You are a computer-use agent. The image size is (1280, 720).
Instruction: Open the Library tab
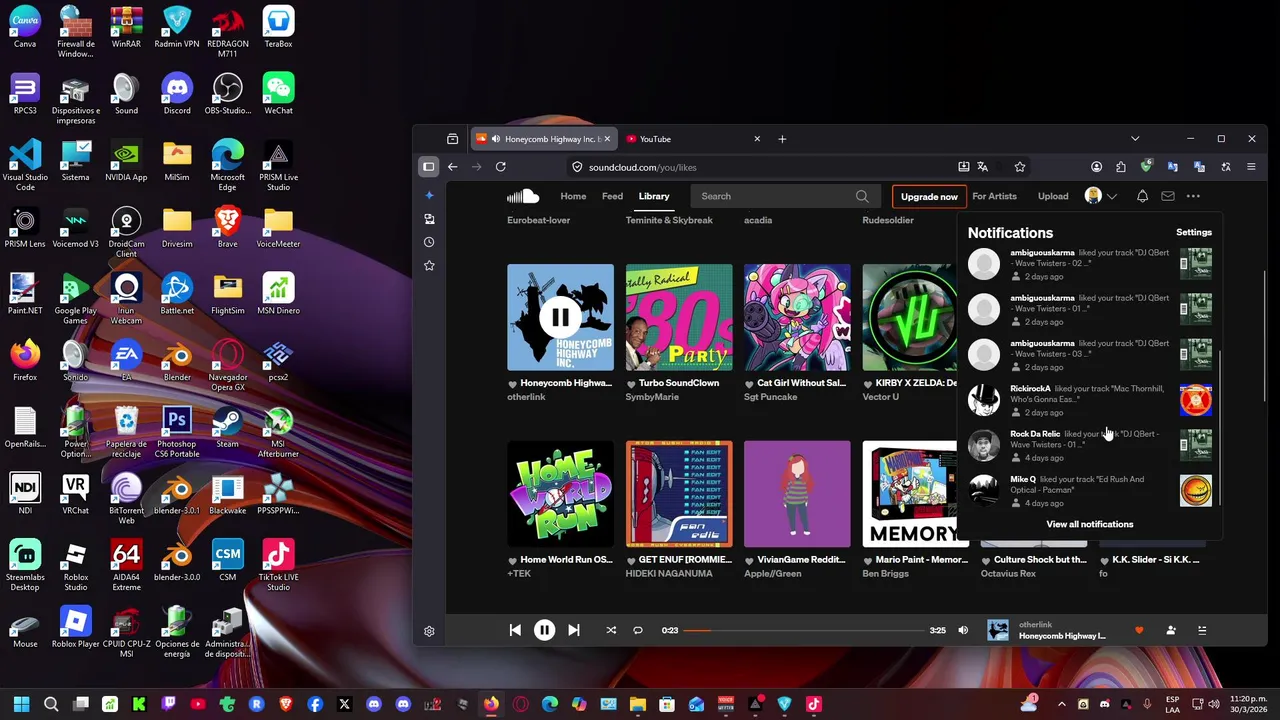coord(654,196)
